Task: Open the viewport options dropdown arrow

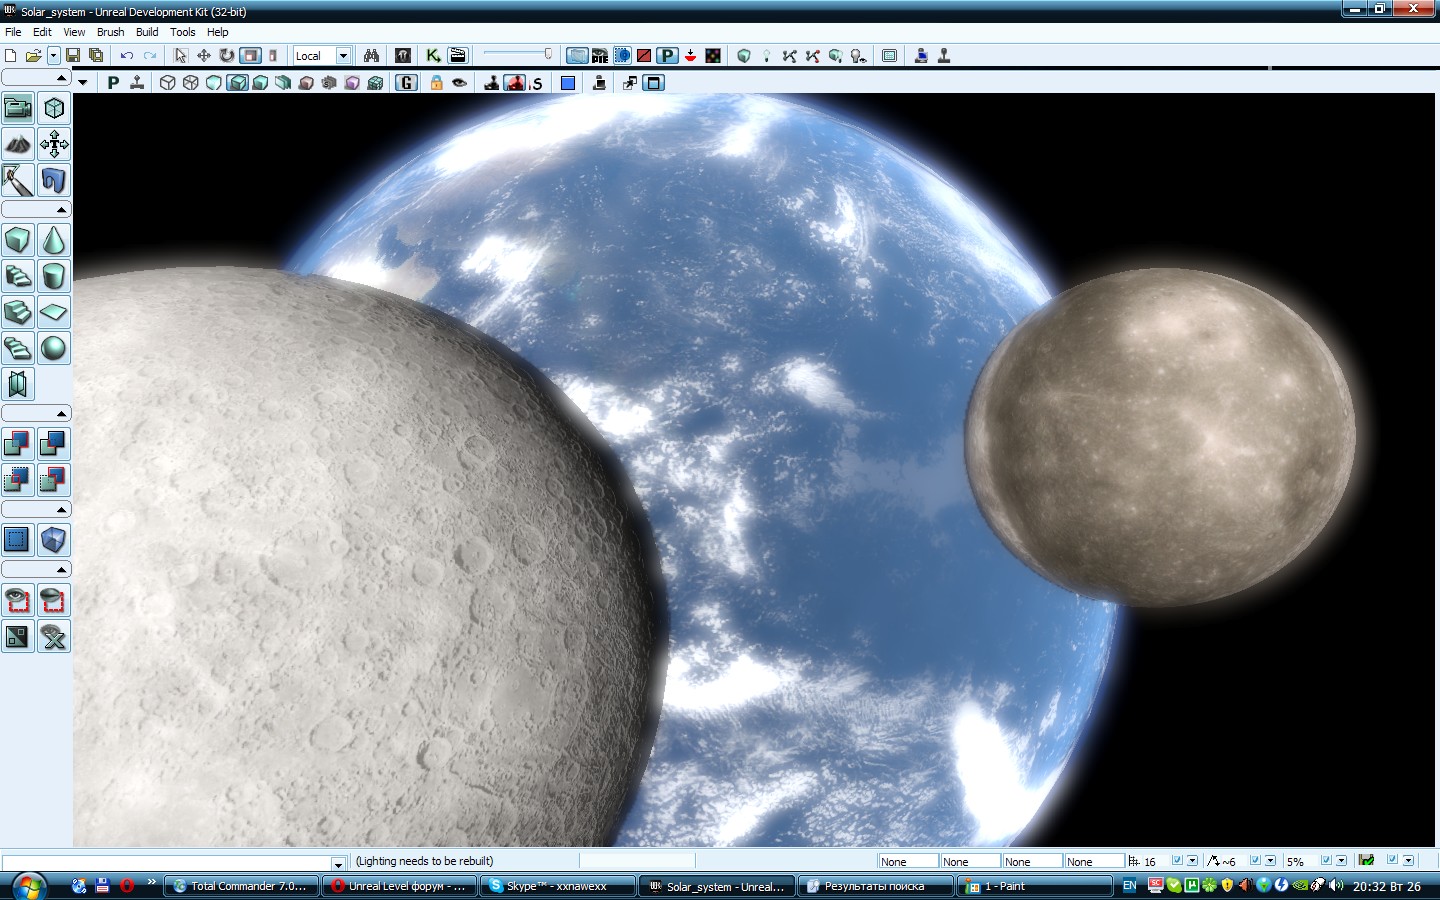Action: click(83, 83)
